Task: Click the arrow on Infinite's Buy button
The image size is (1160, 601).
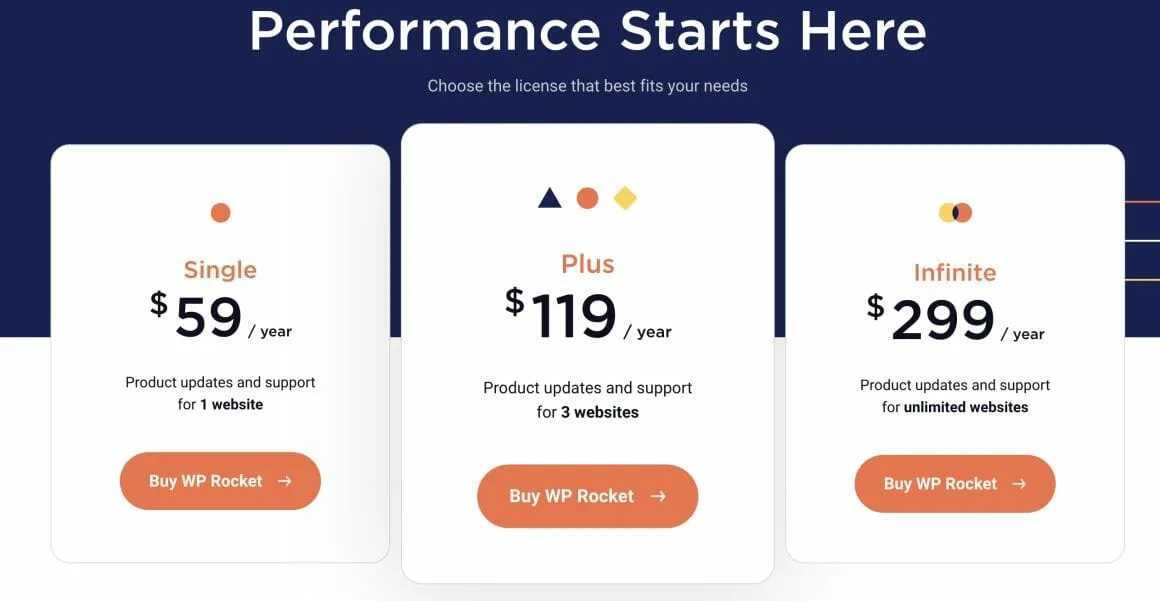Action: [x=1019, y=484]
